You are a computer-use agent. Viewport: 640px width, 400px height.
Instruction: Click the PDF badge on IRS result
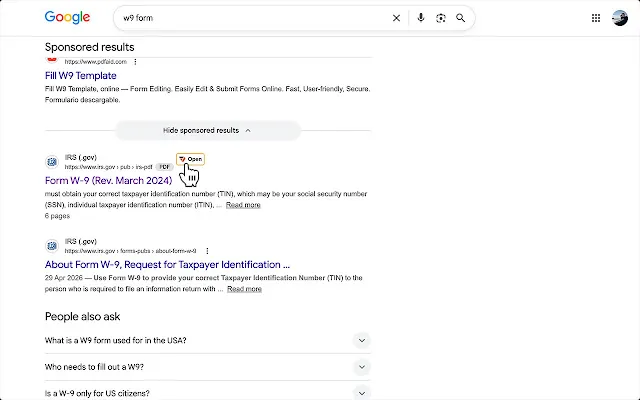(164, 167)
